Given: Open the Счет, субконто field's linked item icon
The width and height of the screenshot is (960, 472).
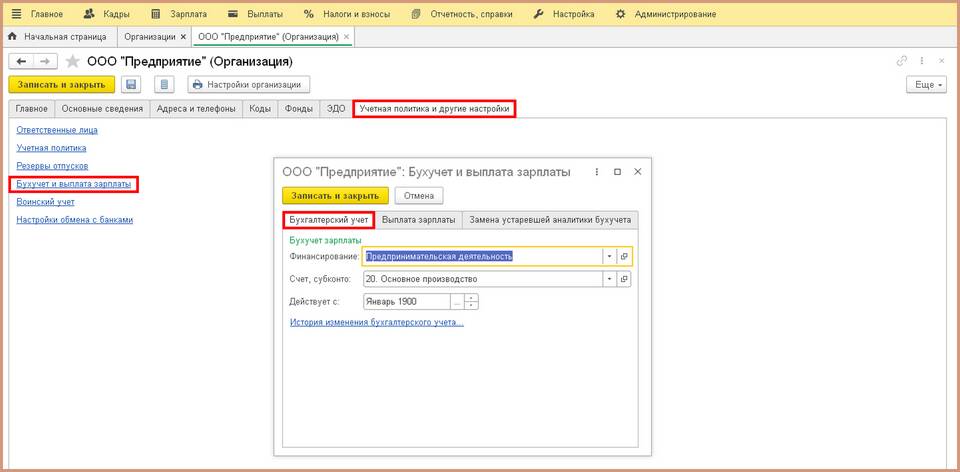Looking at the screenshot, I should (x=624, y=279).
